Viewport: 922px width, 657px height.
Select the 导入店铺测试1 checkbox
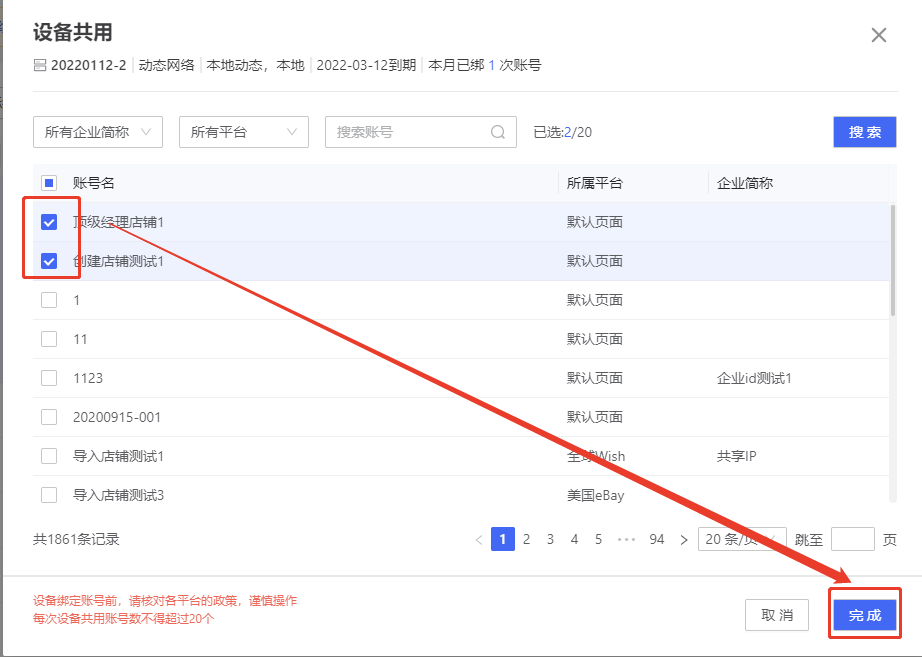(x=49, y=455)
